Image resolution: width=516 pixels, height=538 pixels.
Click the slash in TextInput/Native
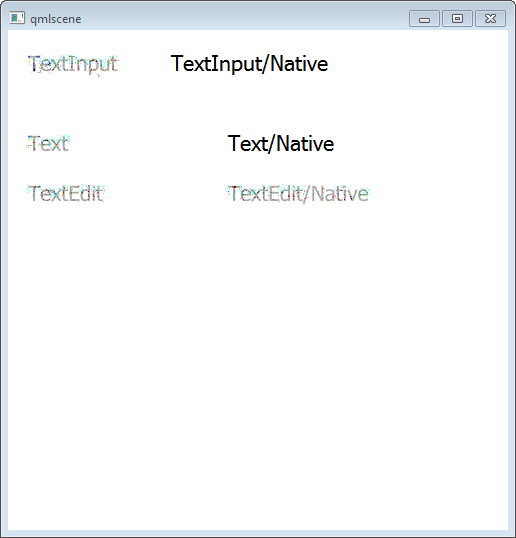(266, 65)
